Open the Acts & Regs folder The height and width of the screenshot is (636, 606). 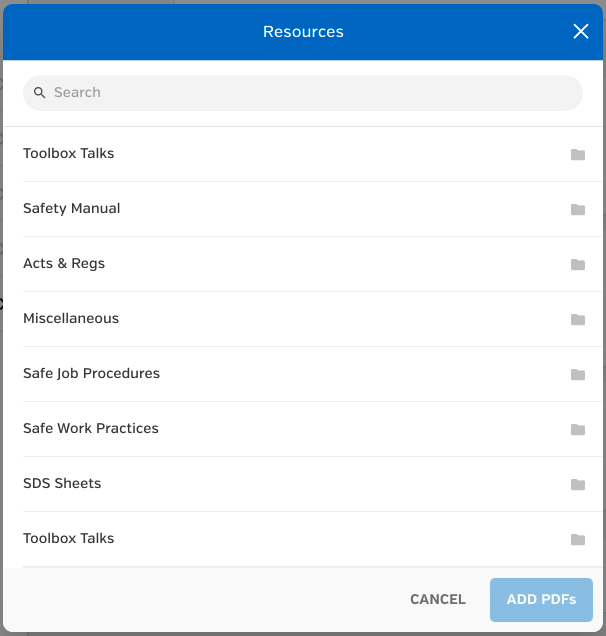pyautogui.click(x=312, y=264)
